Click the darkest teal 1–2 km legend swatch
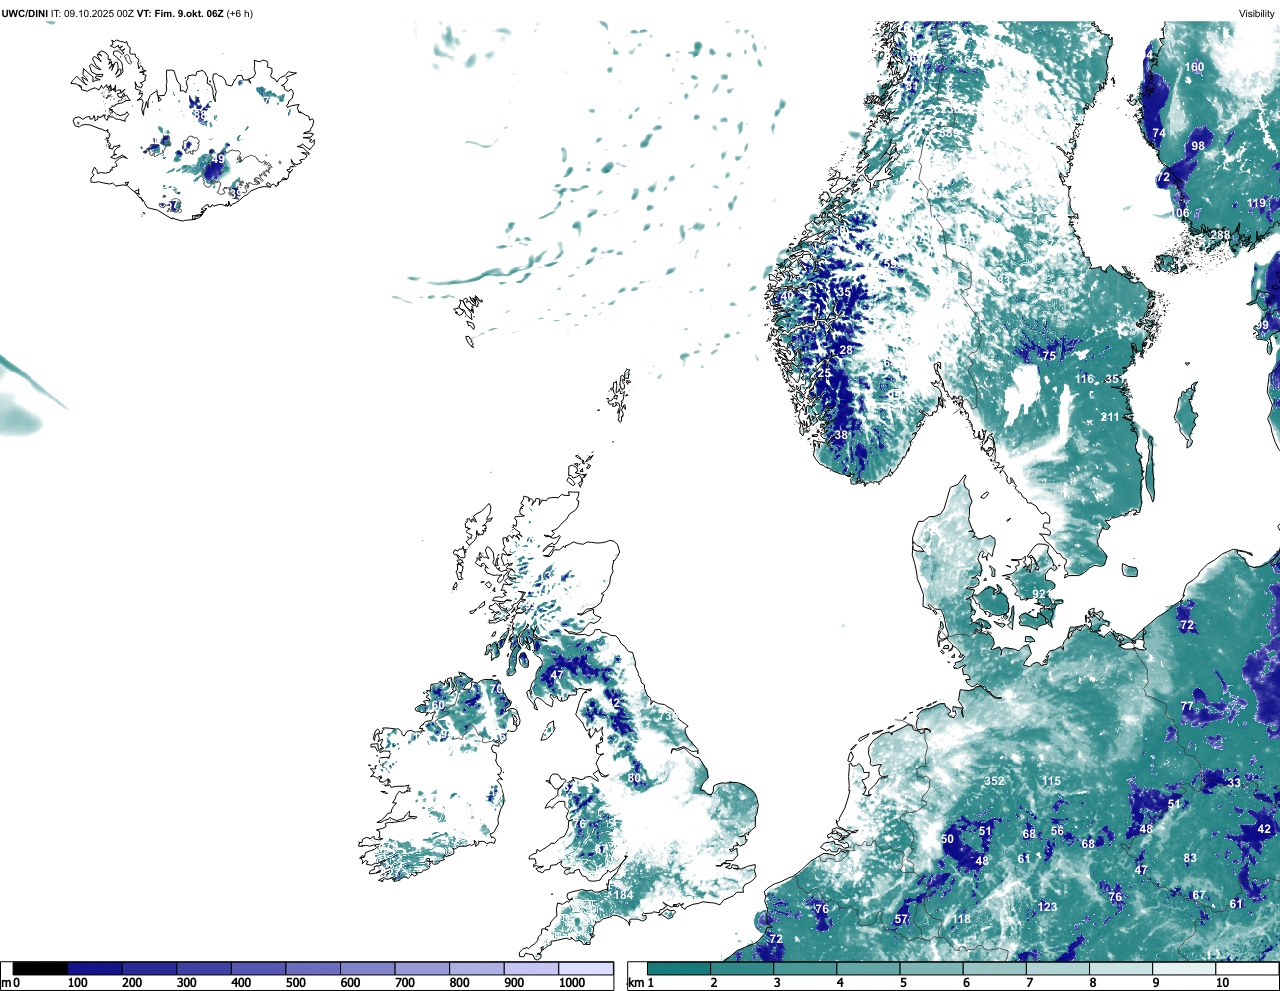 click(x=679, y=968)
